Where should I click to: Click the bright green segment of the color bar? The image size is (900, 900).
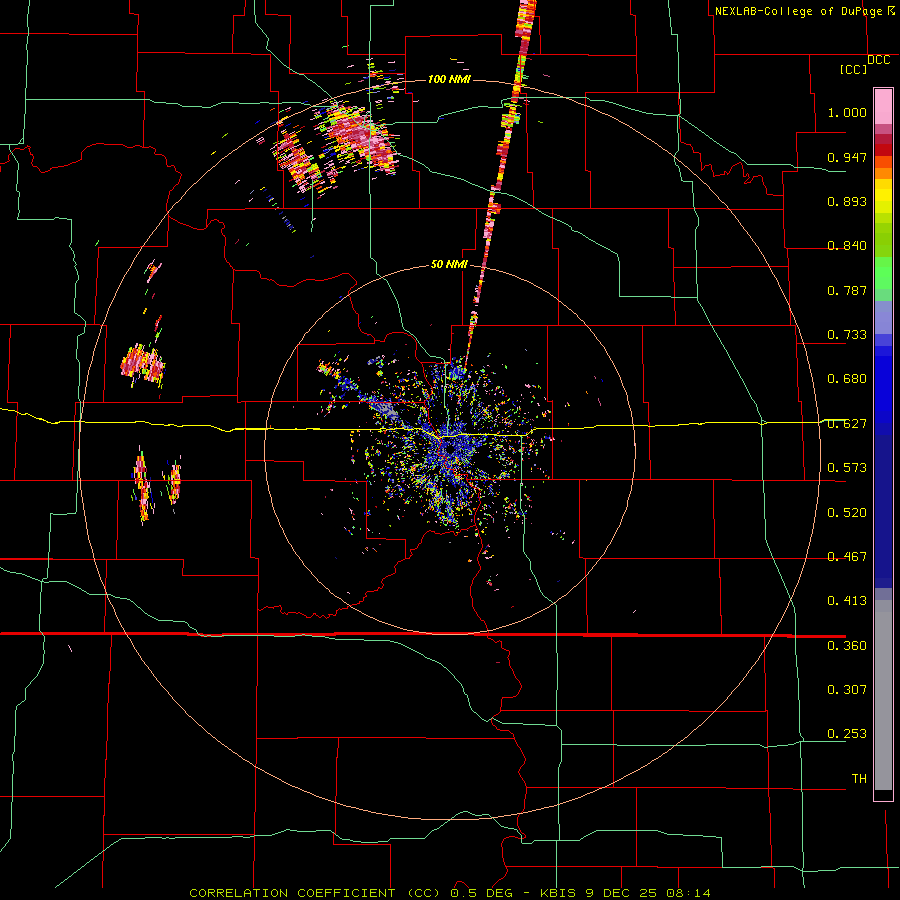tap(883, 273)
